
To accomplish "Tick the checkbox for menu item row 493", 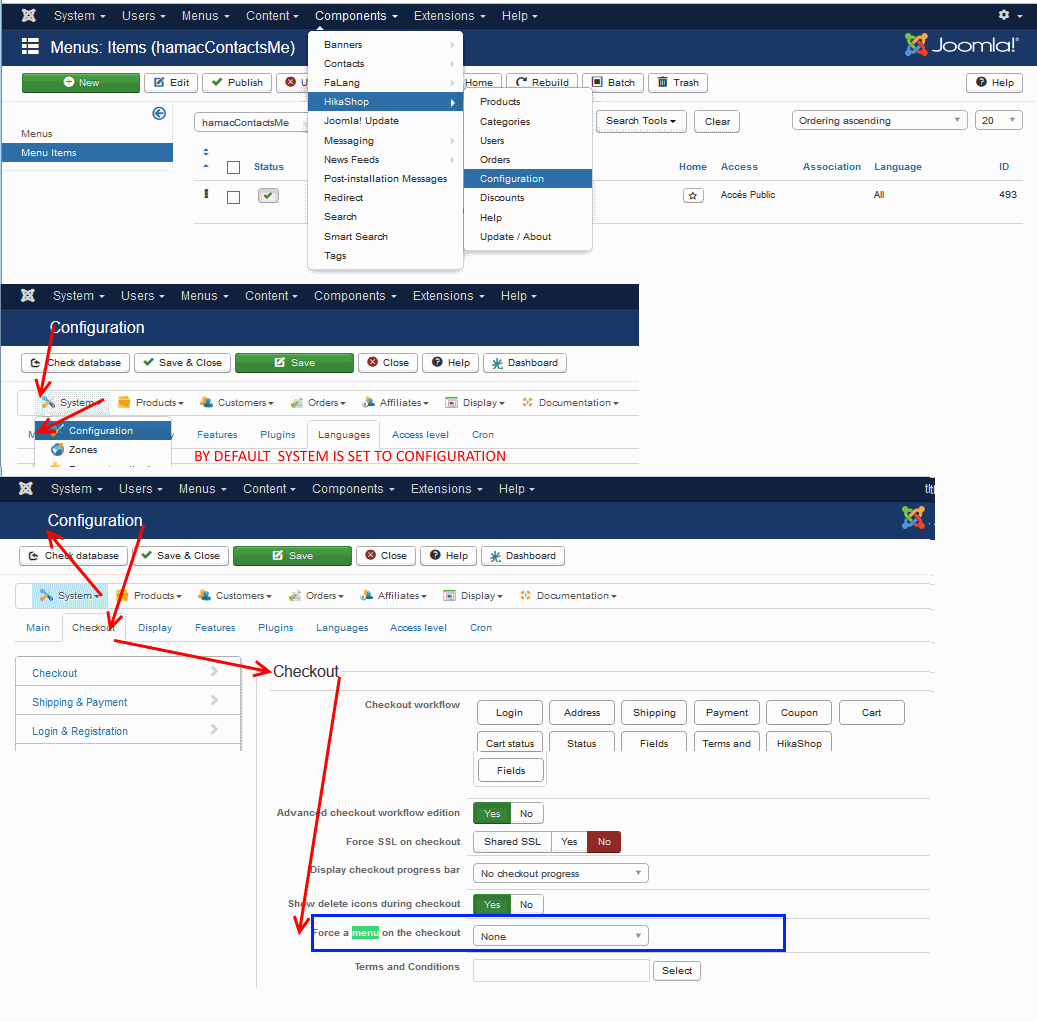I will tap(233, 197).
